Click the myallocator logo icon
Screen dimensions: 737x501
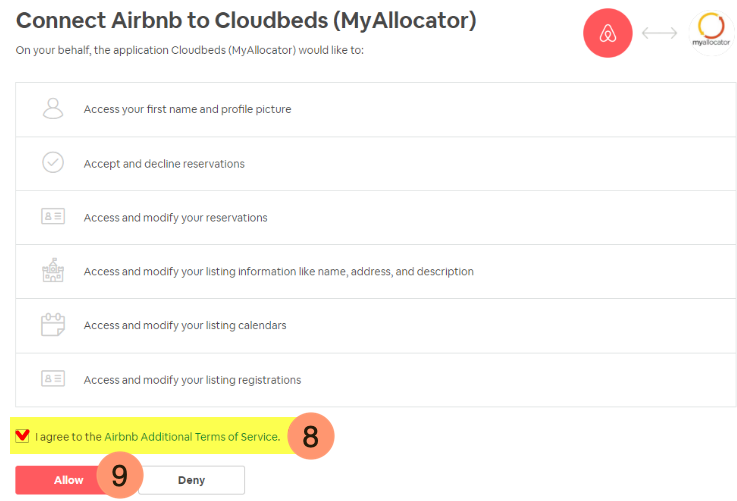point(712,32)
